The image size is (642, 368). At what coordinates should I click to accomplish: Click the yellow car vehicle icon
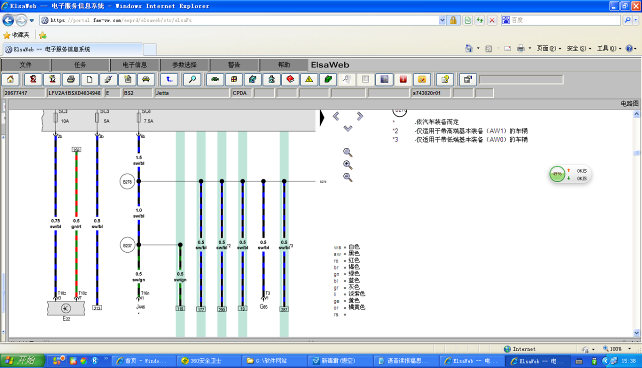pyautogui.click(x=146, y=79)
